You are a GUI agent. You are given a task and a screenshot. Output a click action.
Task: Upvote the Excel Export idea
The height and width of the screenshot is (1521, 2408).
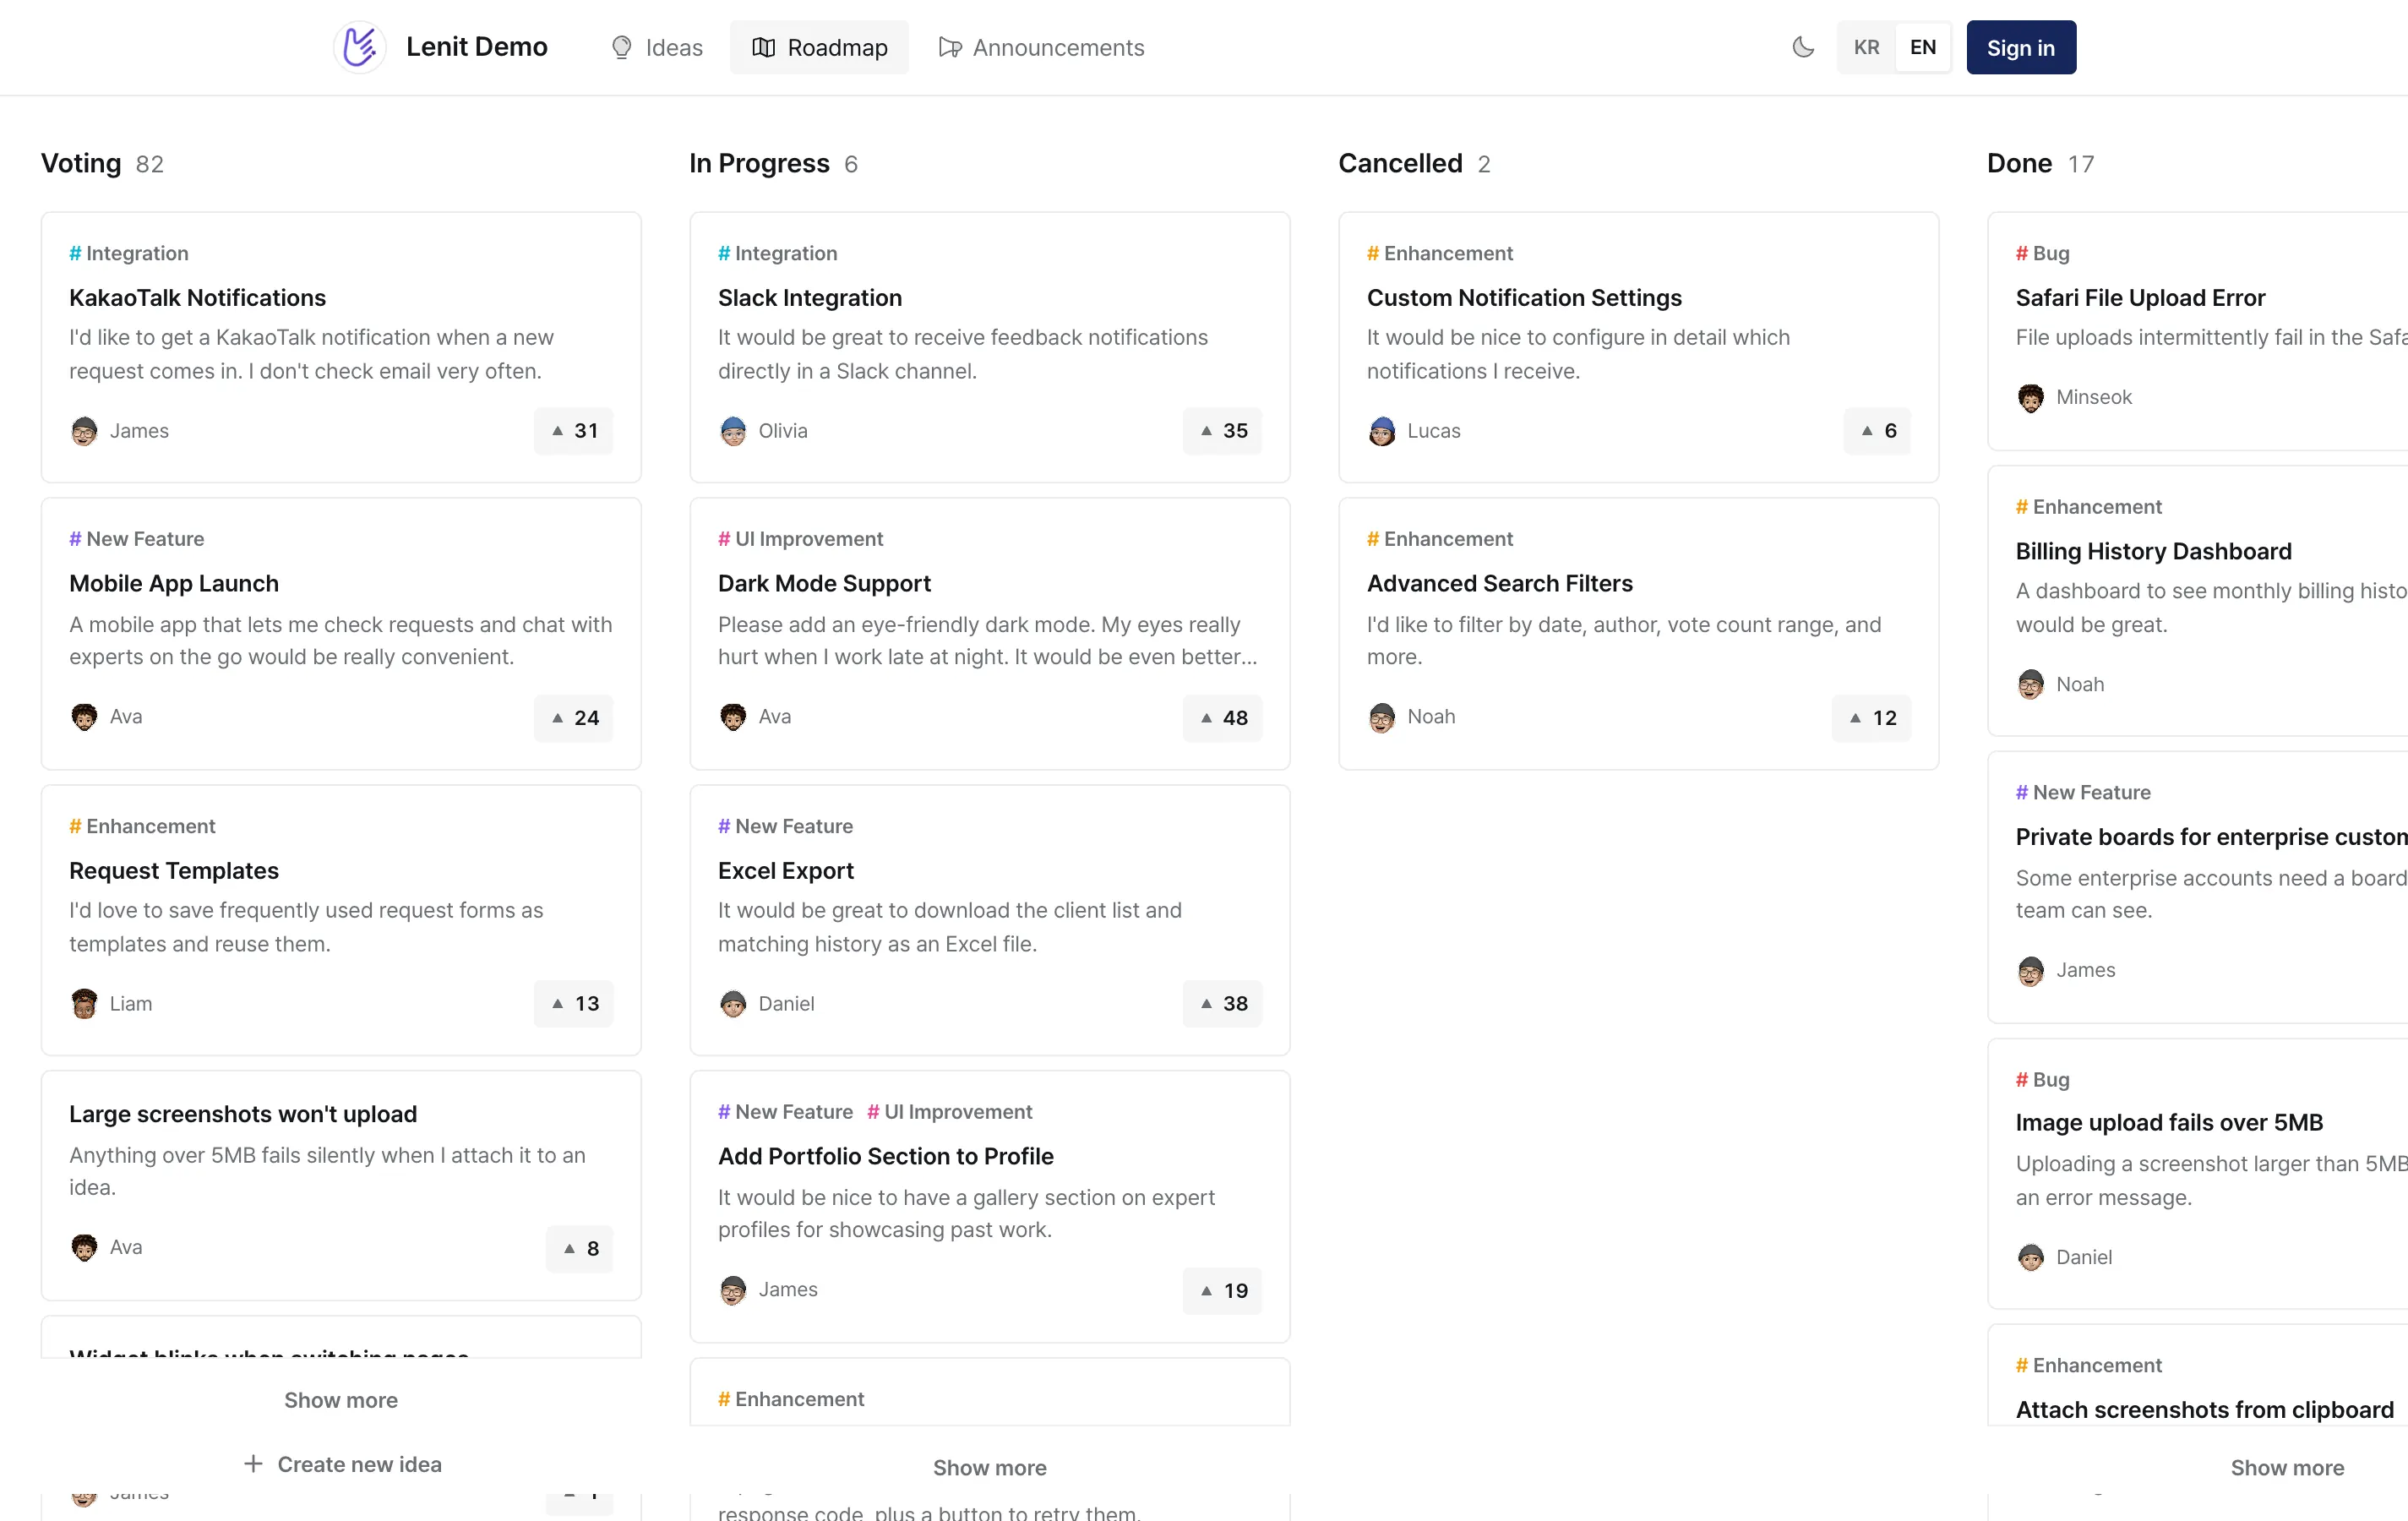[1222, 1003]
